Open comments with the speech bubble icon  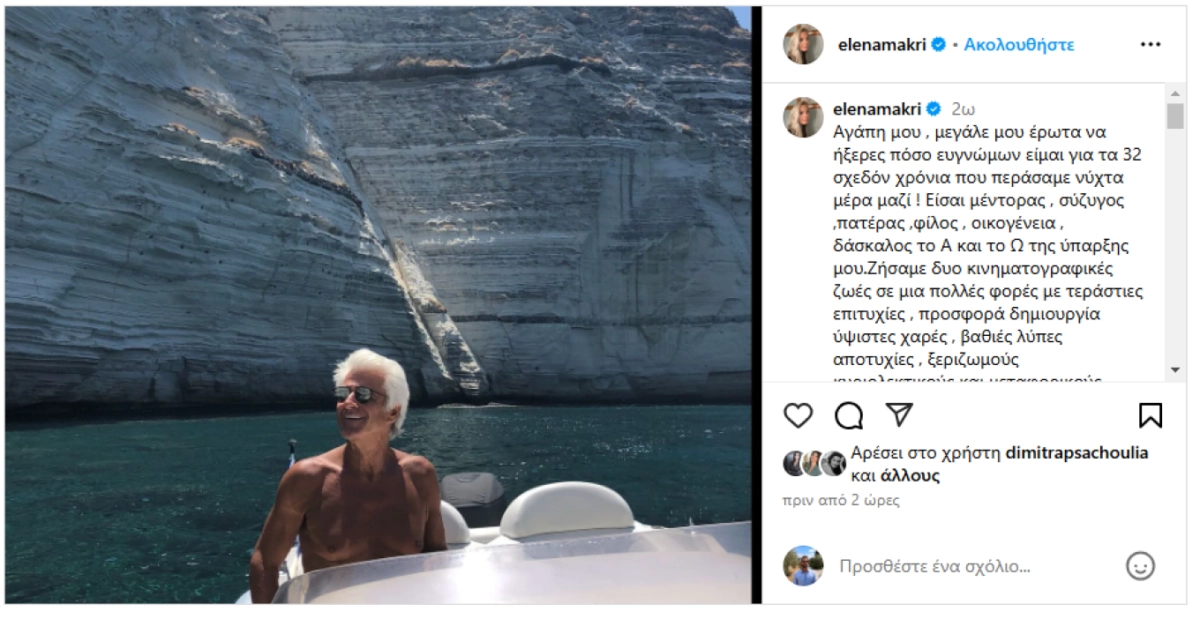pyautogui.click(x=849, y=415)
